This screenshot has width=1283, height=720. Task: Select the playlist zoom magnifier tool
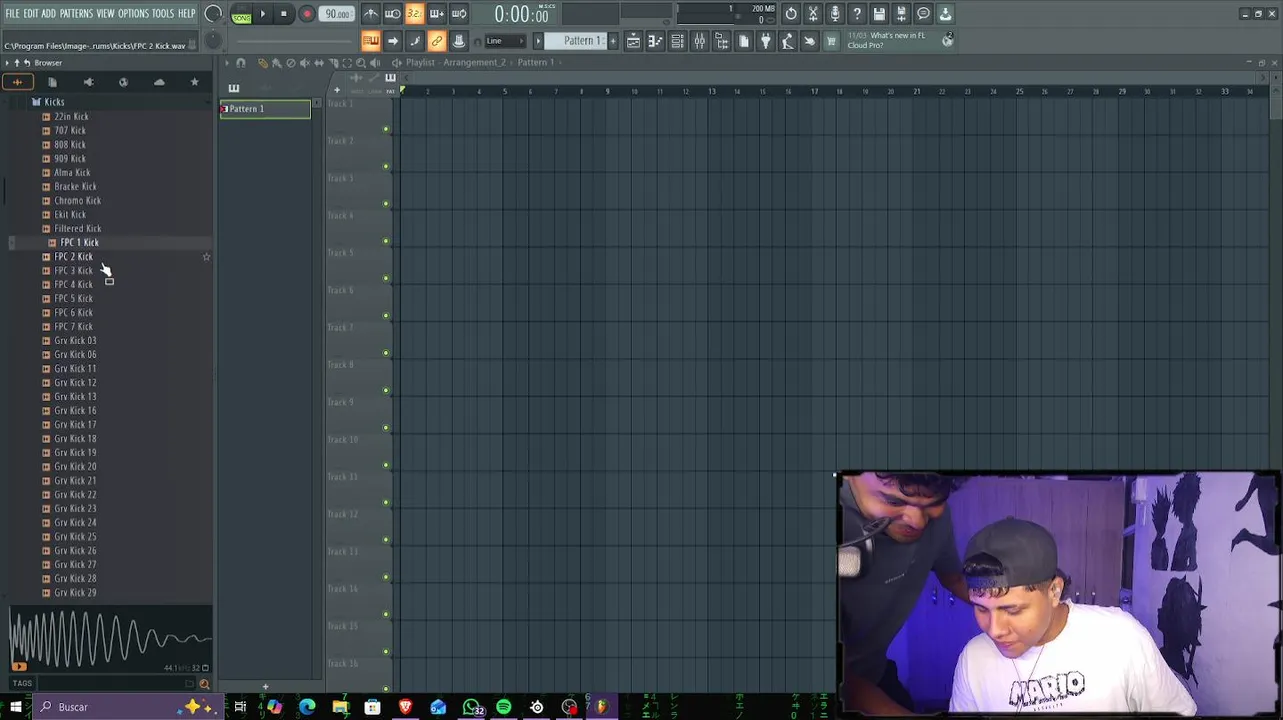pos(361,63)
